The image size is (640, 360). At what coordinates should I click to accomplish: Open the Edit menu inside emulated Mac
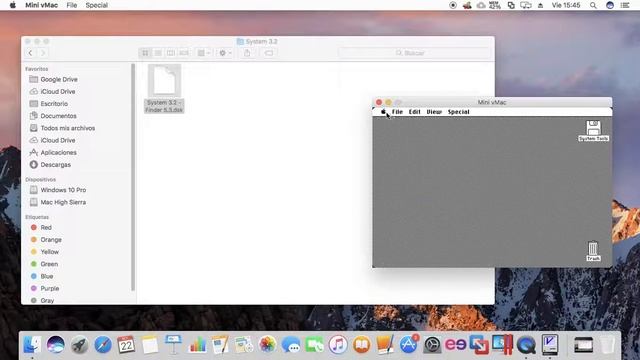[x=414, y=112]
